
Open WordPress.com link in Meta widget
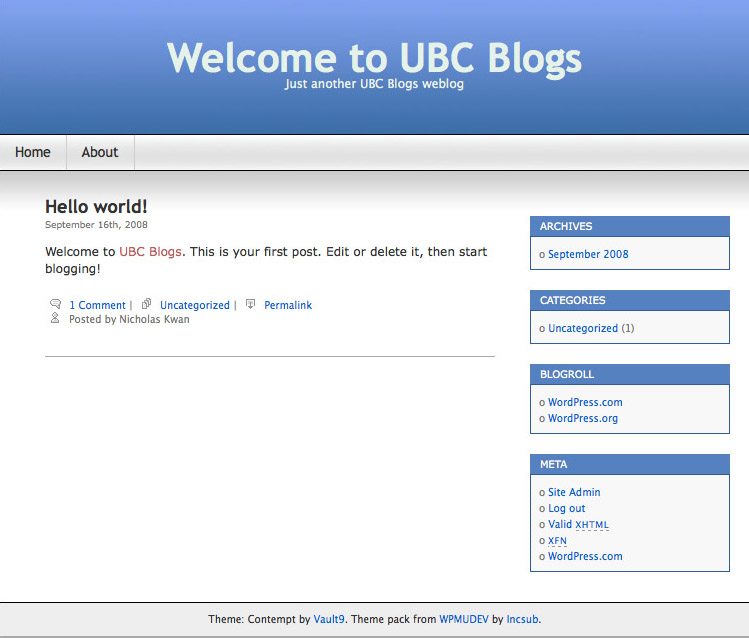click(x=585, y=556)
